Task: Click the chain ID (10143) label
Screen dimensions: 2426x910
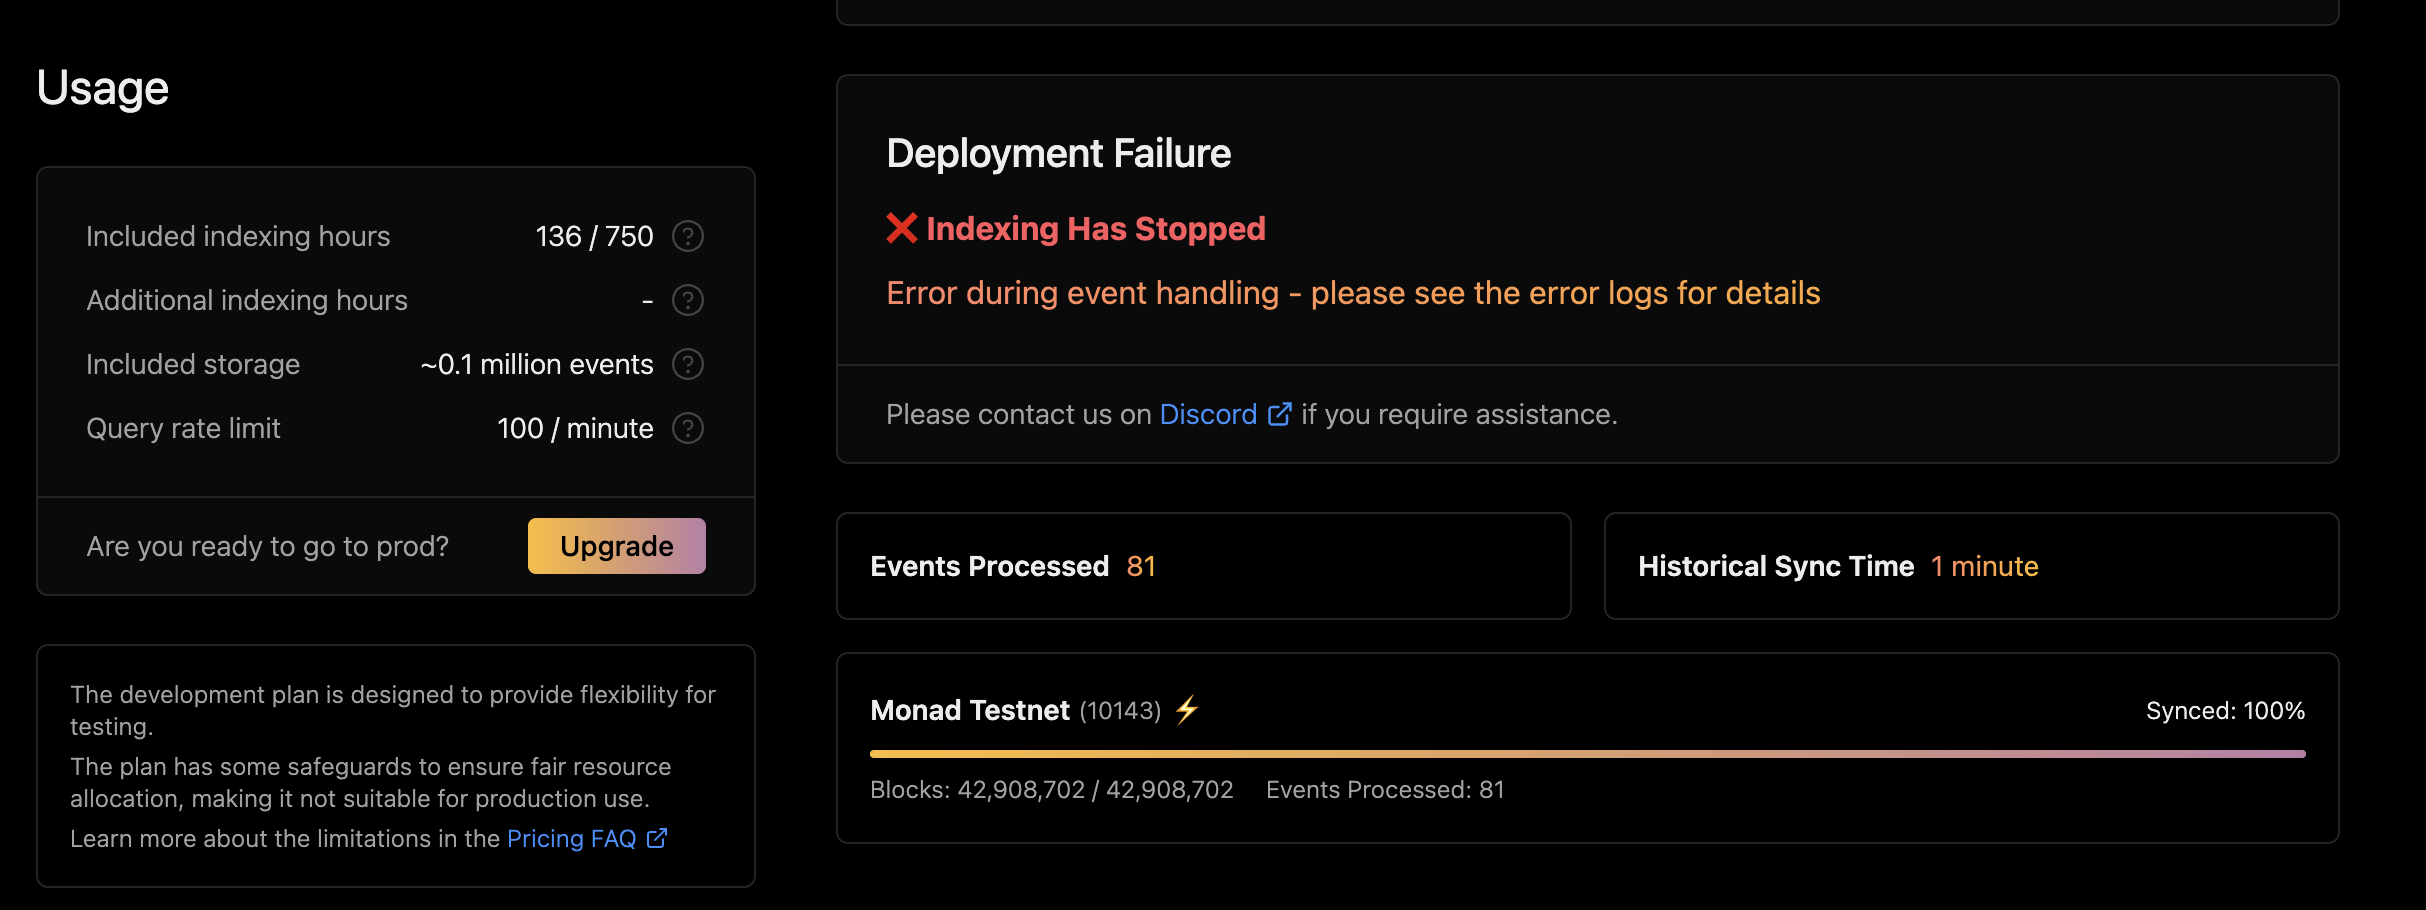Action: pos(1120,711)
